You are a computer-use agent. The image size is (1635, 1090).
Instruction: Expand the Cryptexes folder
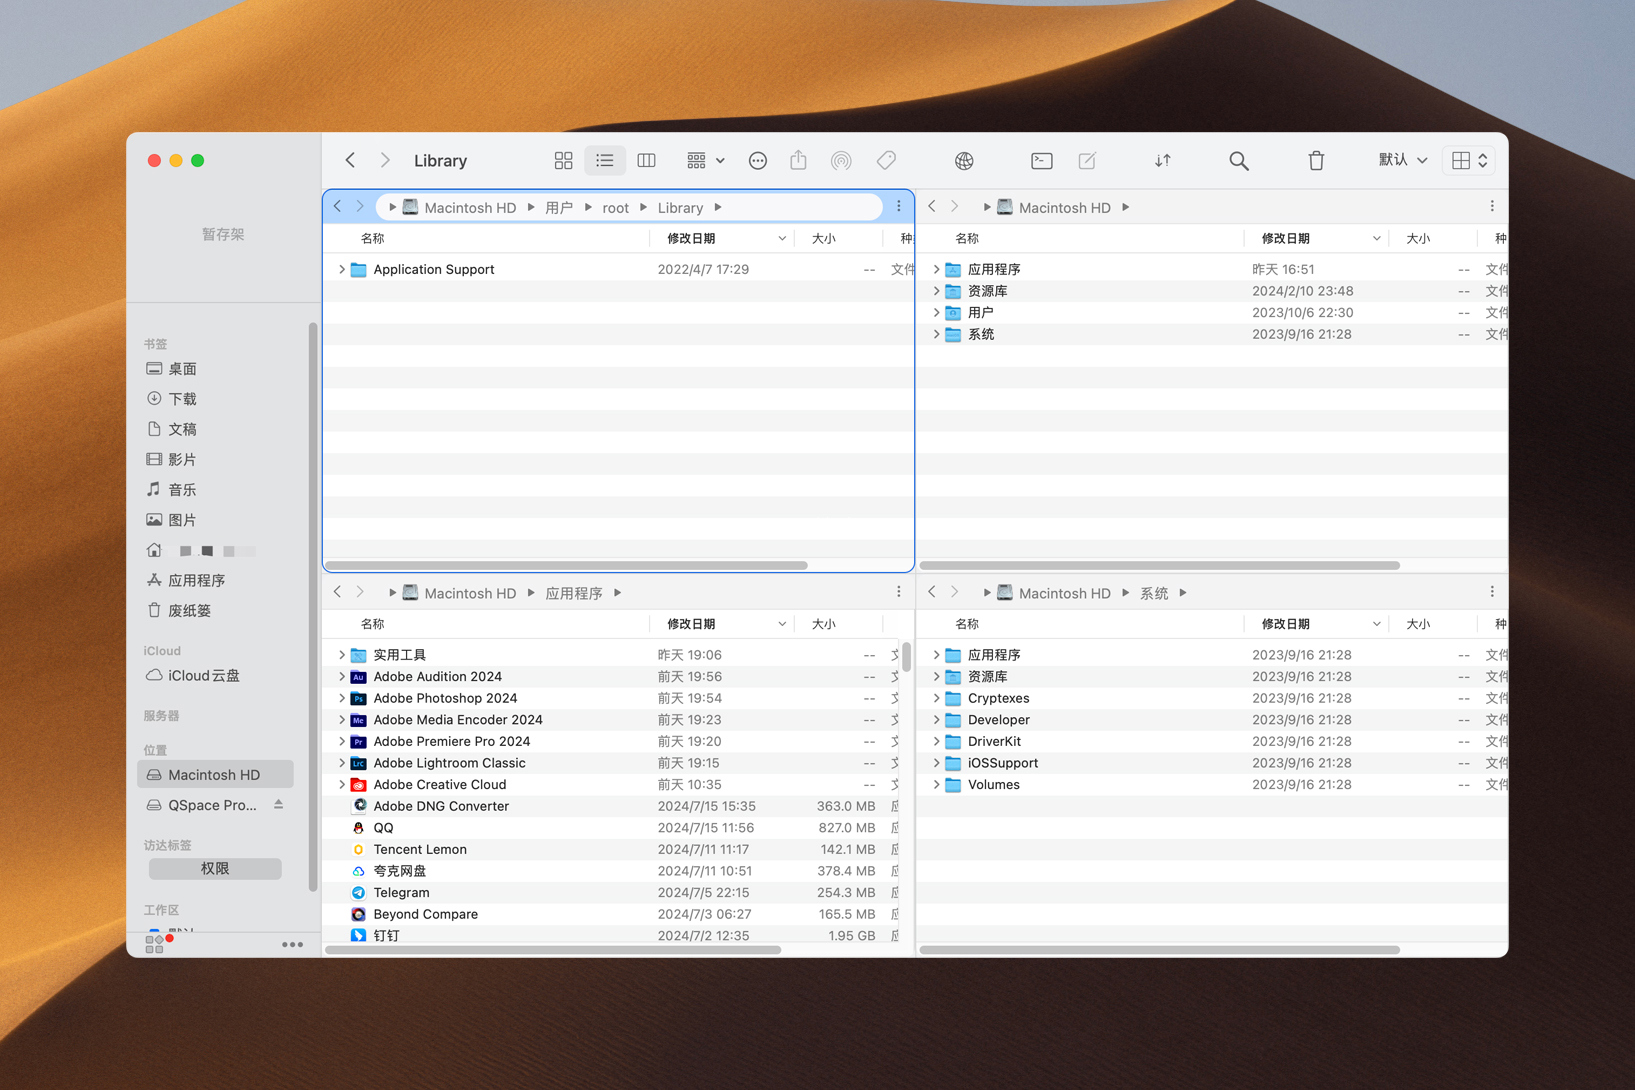(936, 699)
